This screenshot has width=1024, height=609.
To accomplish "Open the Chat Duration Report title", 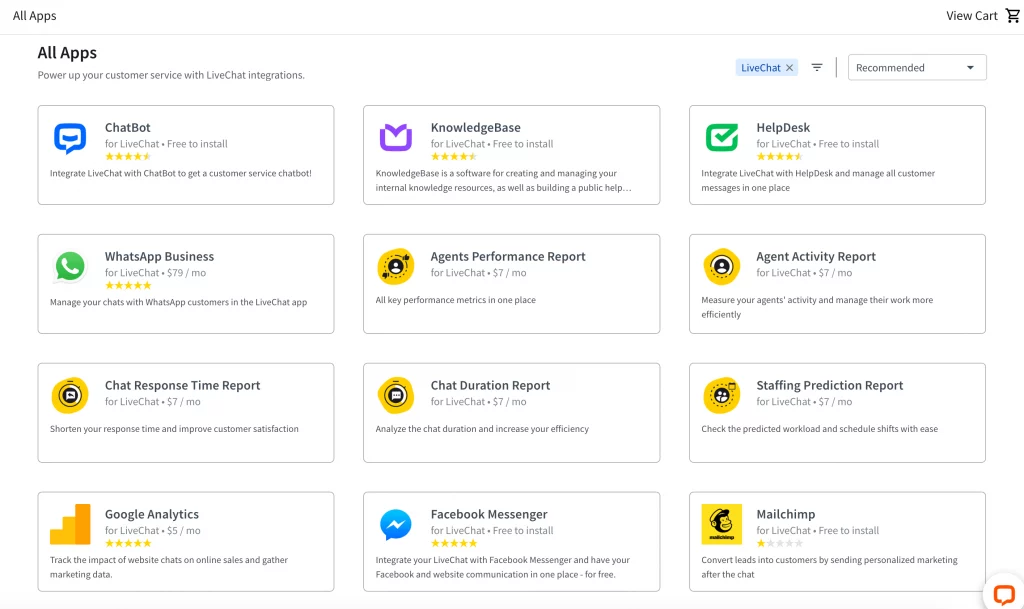I will pos(490,385).
